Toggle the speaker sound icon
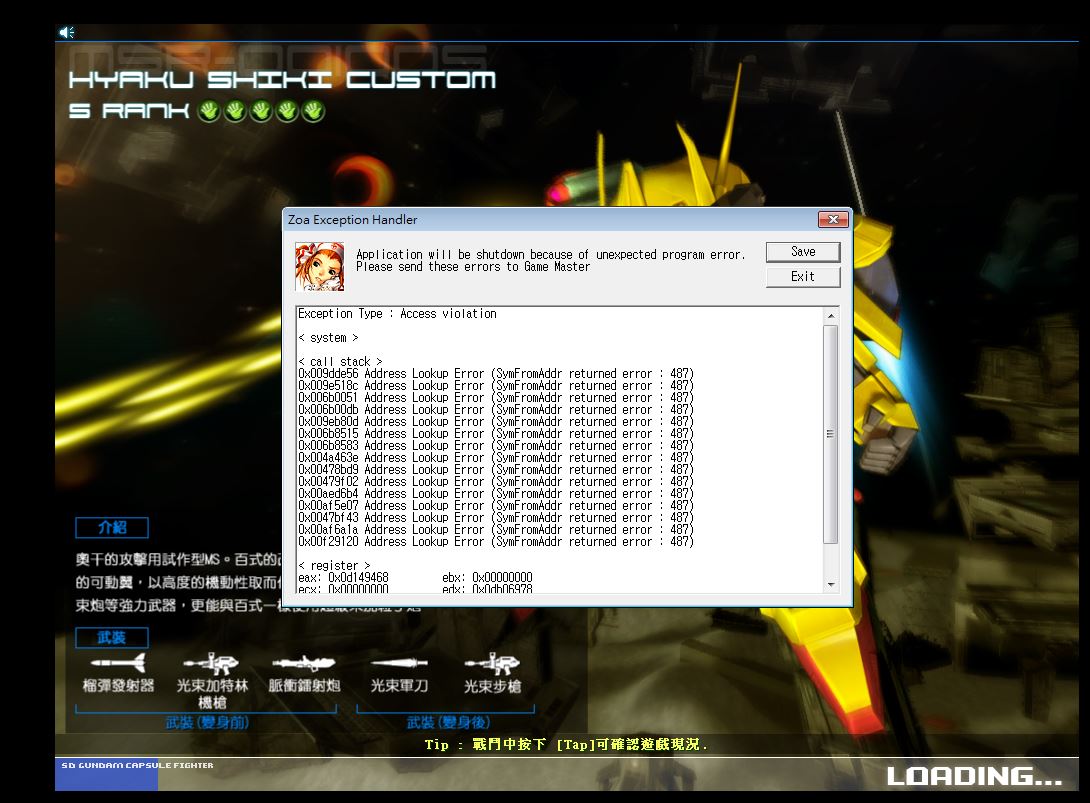The width and height of the screenshot is (1090, 803). (x=67, y=32)
